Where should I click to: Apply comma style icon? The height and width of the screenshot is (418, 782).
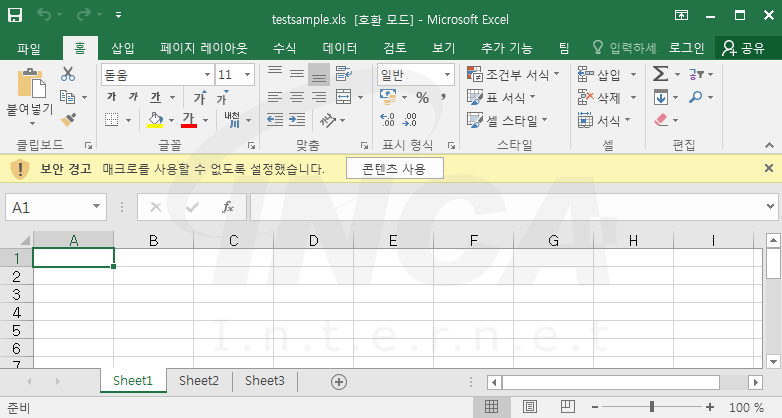tap(443, 97)
